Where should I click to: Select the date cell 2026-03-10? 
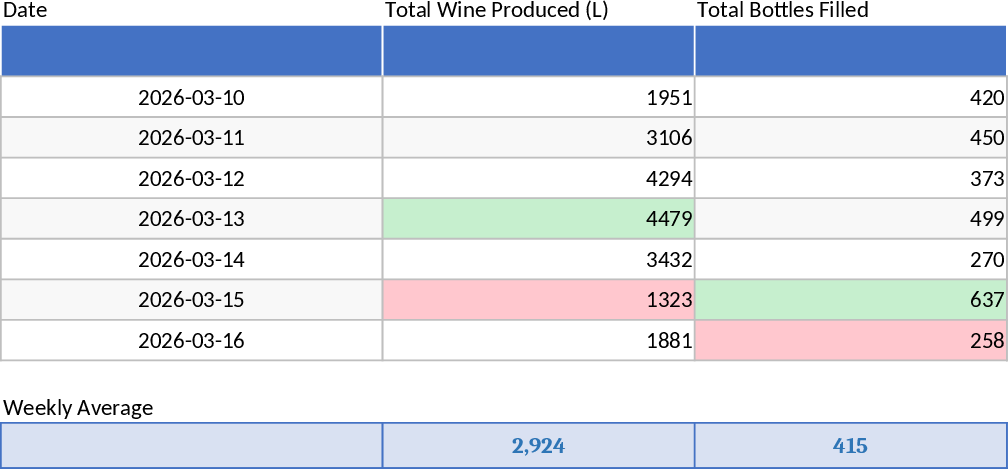coord(191,98)
